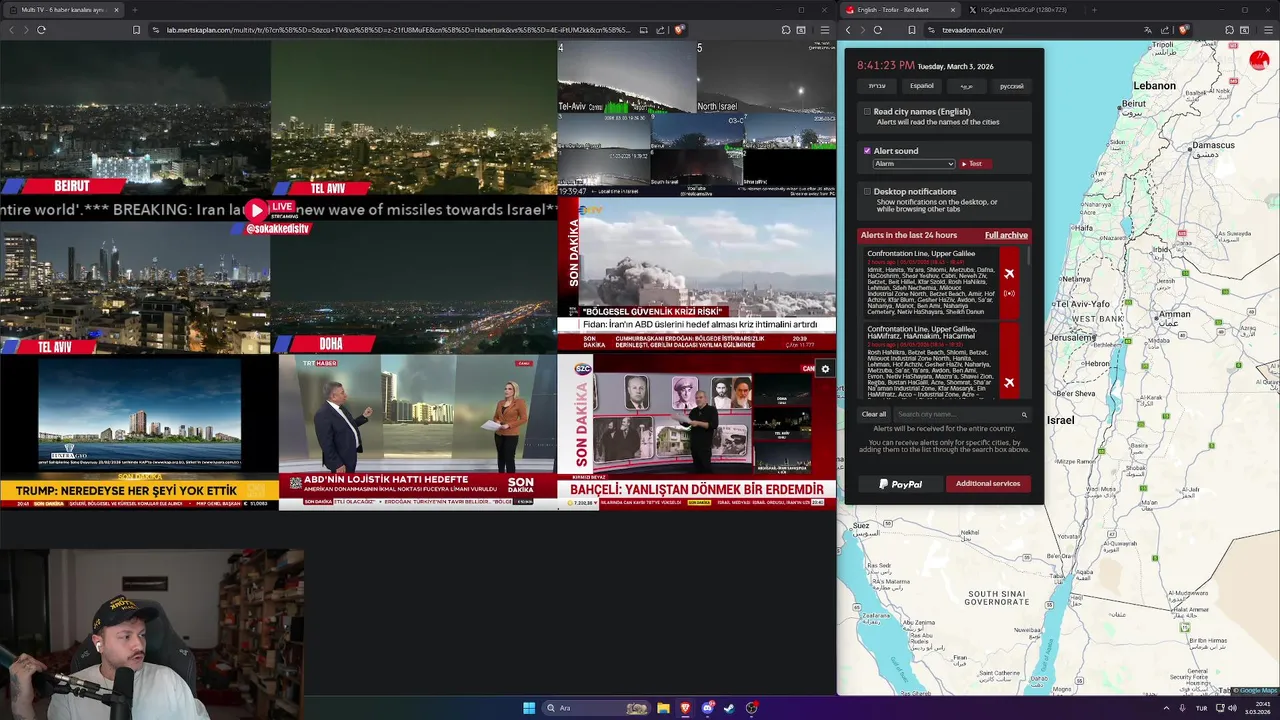Test the alert sound
This screenshot has height=720, width=1280.
click(975, 164)
